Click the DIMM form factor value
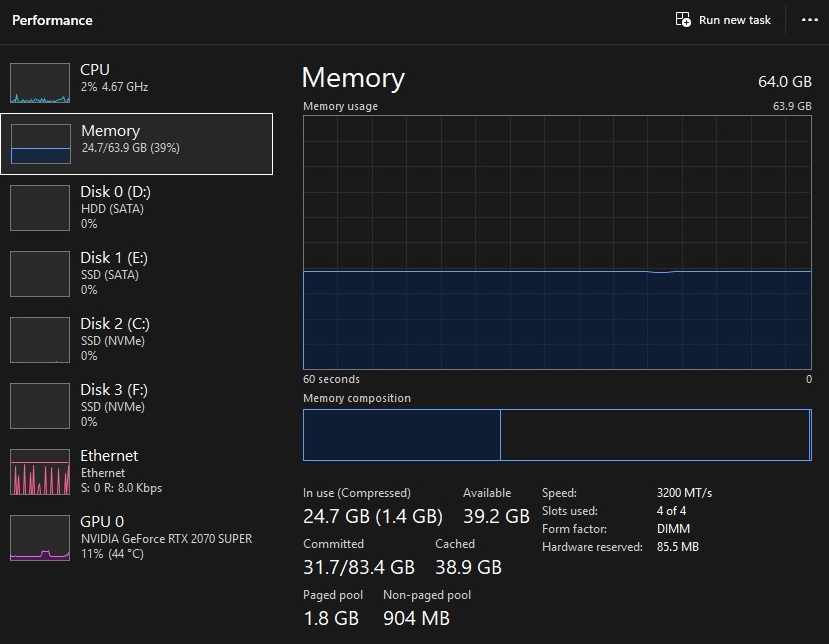 [x=673, y=529]
